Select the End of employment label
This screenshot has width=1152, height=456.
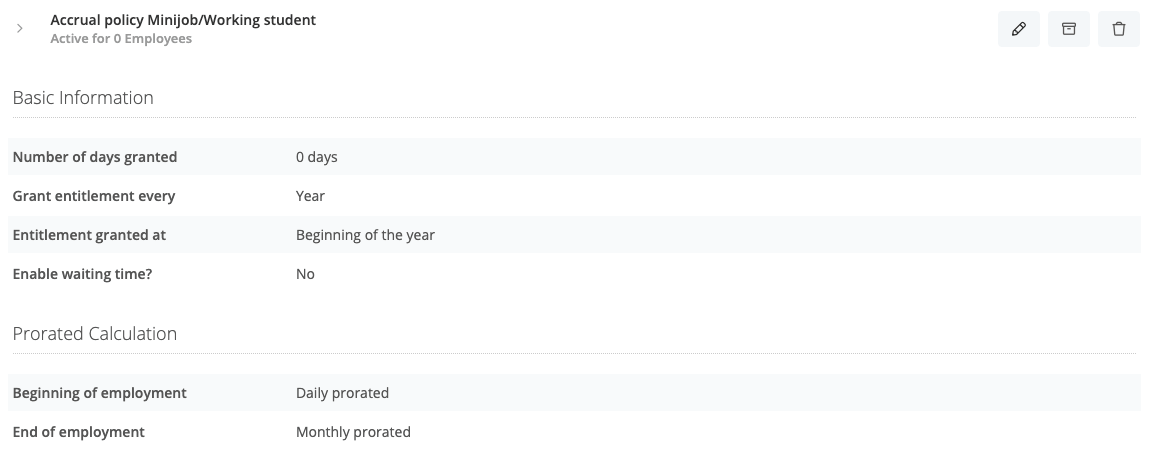click(79, 432)
